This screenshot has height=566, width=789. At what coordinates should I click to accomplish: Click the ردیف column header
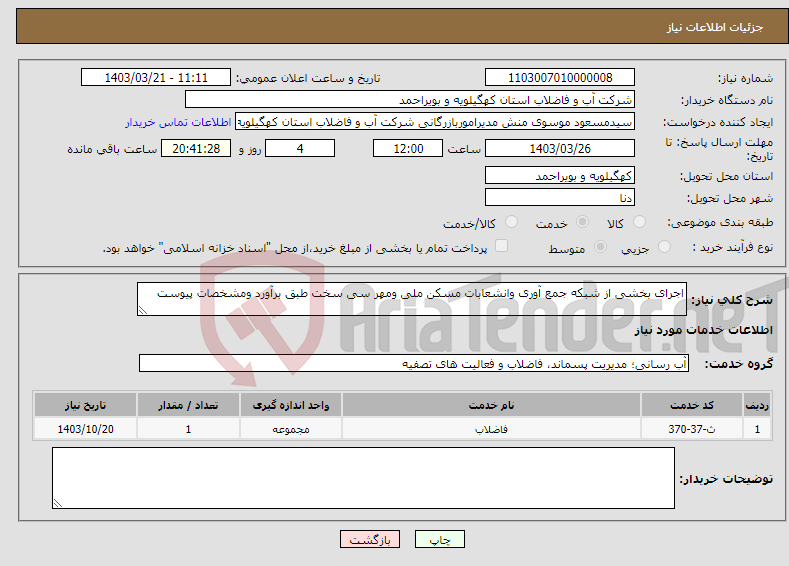[757, 405]
